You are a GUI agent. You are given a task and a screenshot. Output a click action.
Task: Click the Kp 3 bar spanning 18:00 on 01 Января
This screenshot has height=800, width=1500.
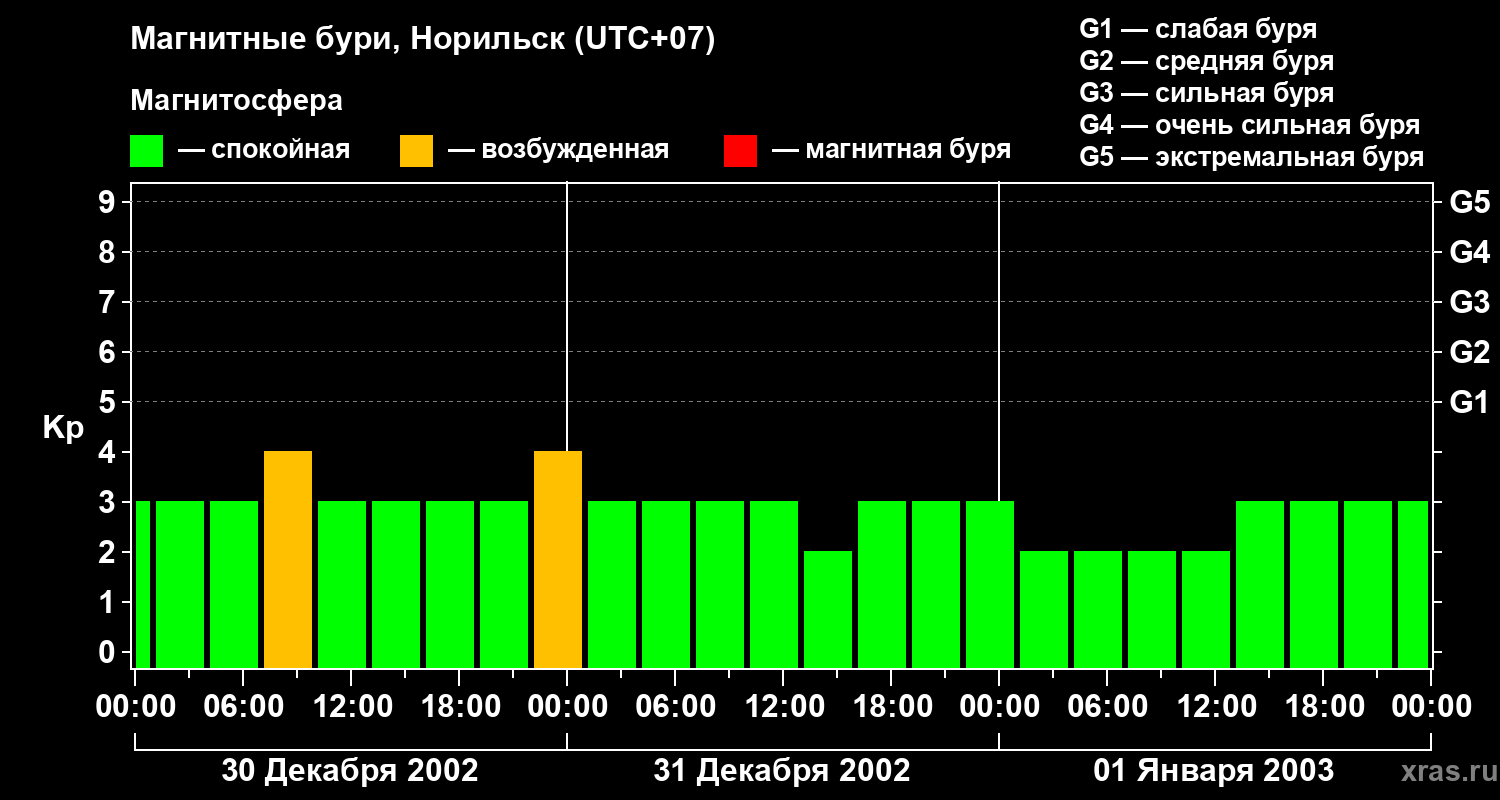1314,584
